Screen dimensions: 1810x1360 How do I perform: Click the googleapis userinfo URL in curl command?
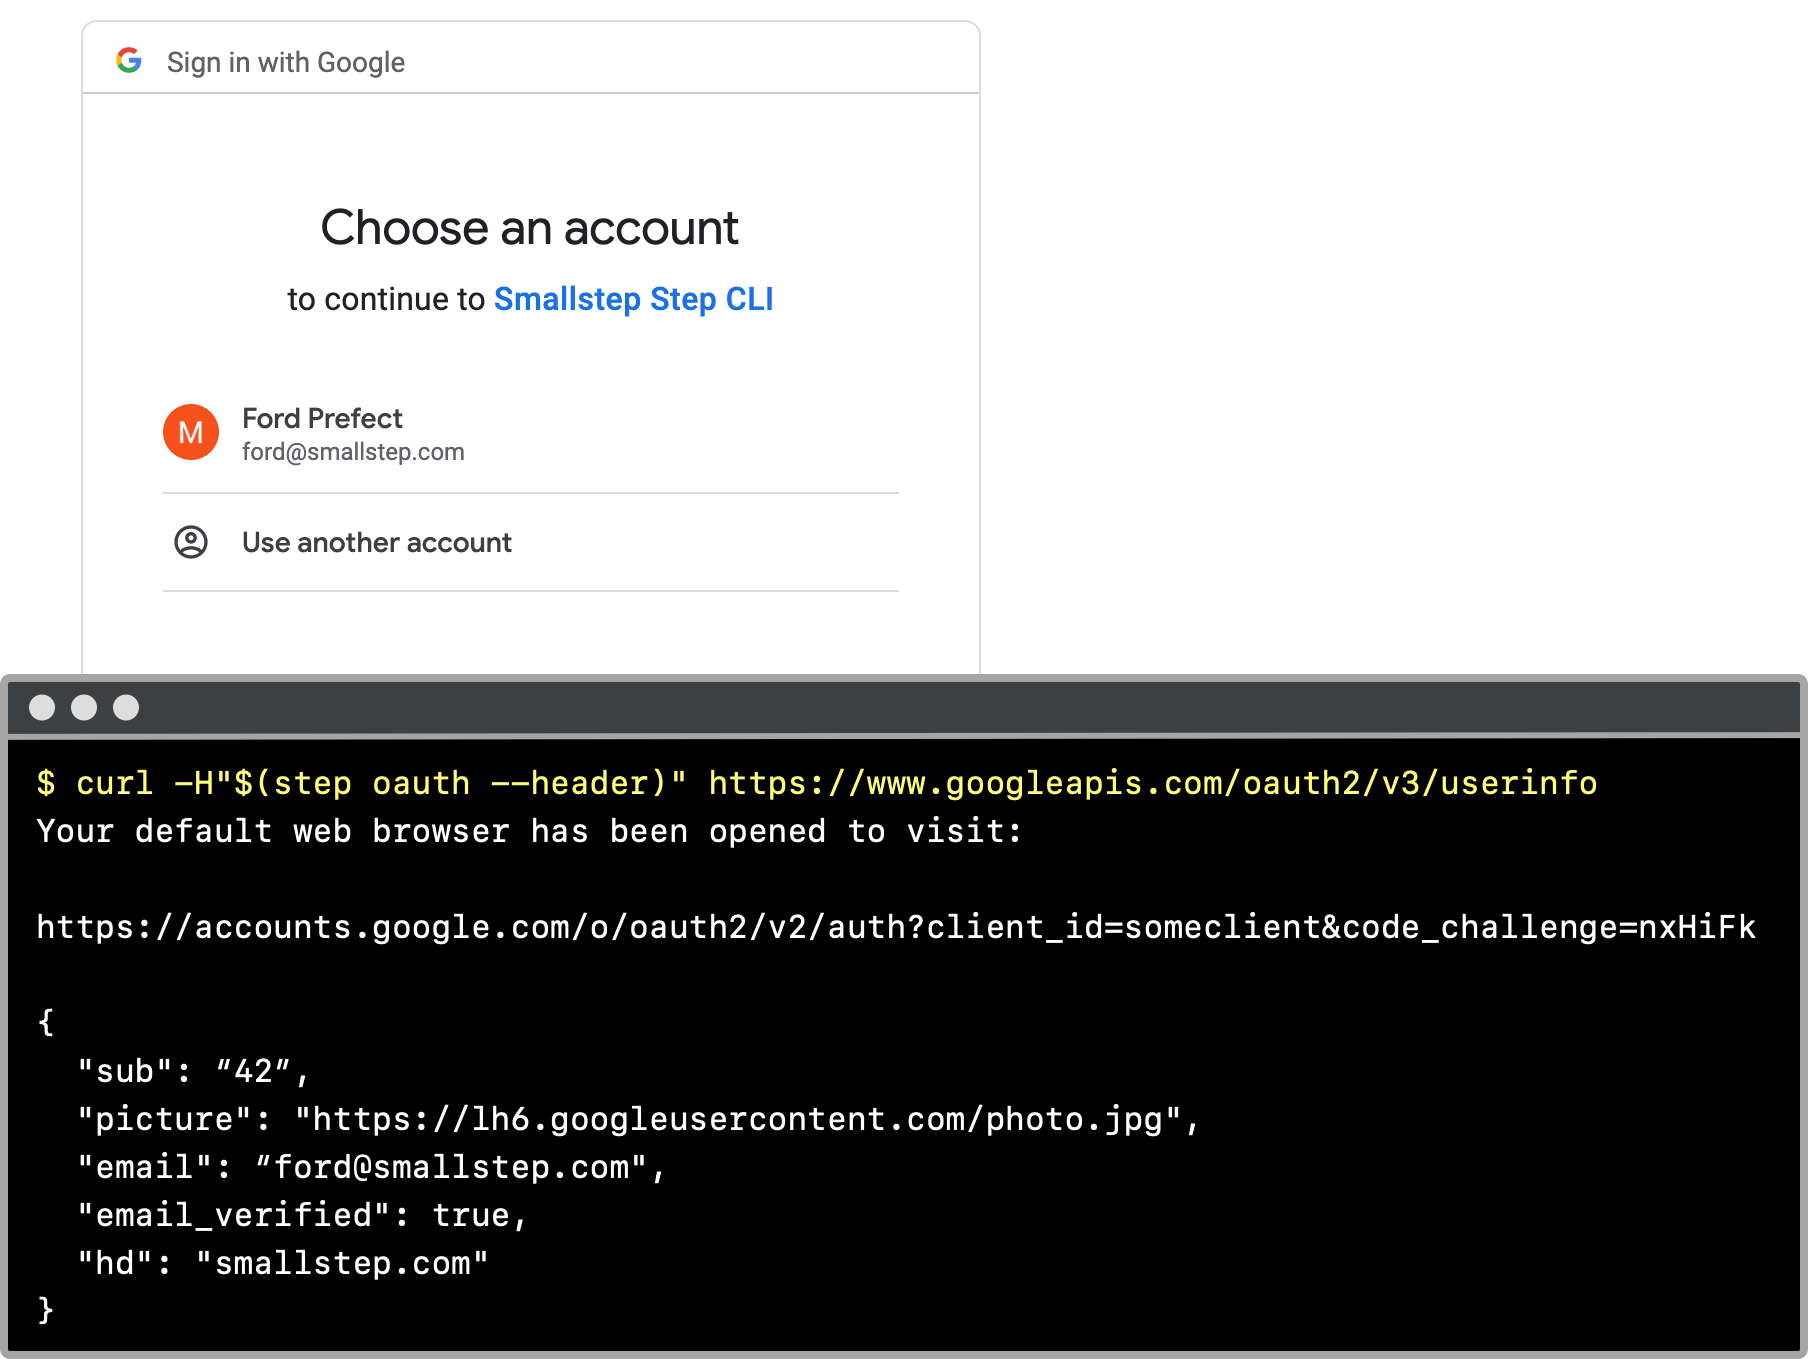point(1153,783)
